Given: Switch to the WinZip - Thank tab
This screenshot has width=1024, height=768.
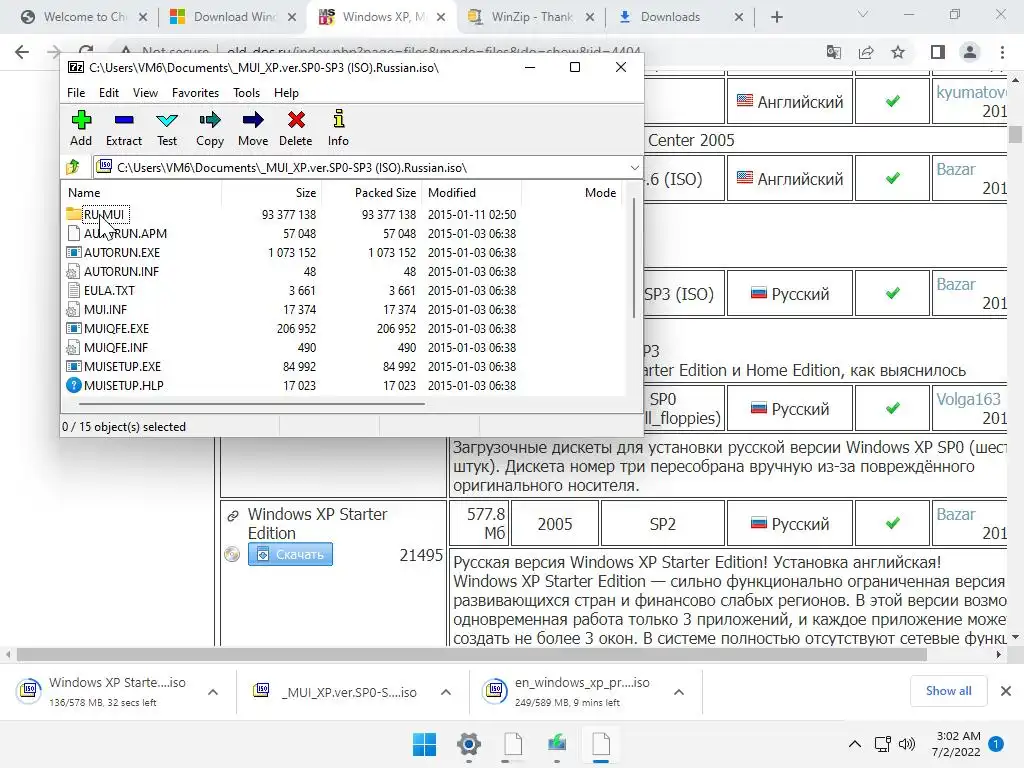Looking at the screenshot, I should [532, 17].
